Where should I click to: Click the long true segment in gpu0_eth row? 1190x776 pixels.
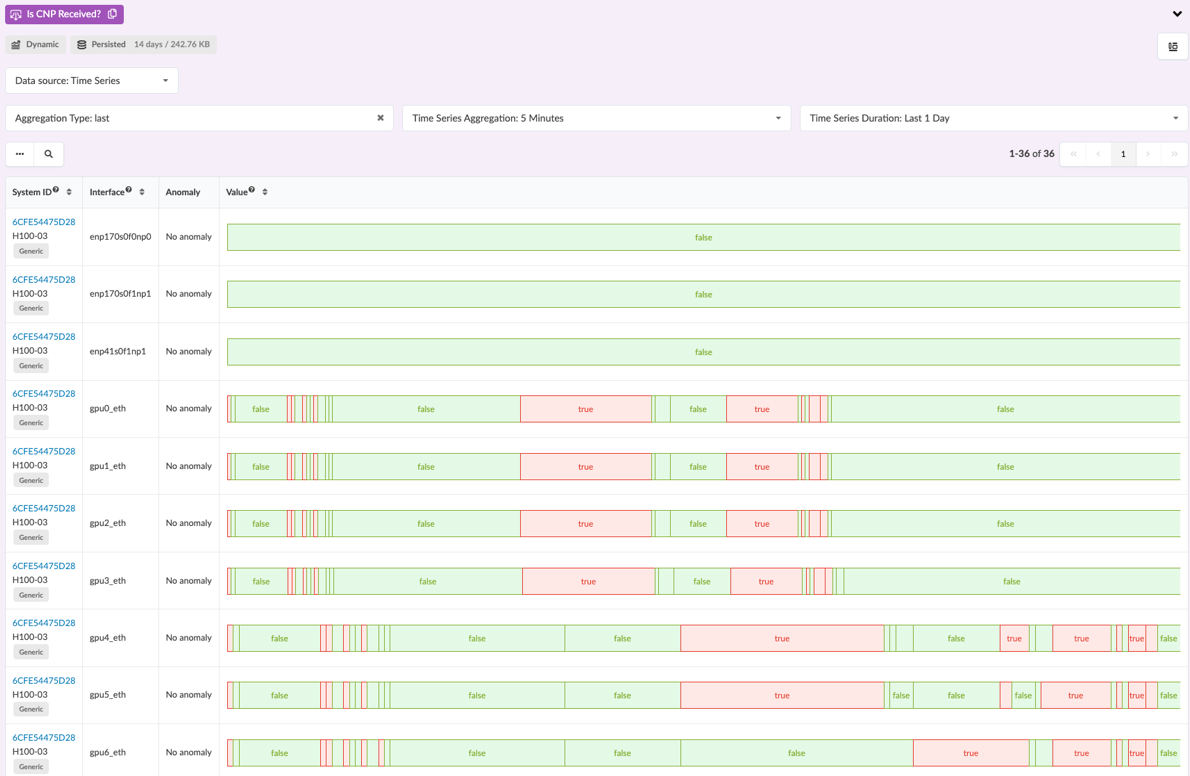[x=586, y=409]
